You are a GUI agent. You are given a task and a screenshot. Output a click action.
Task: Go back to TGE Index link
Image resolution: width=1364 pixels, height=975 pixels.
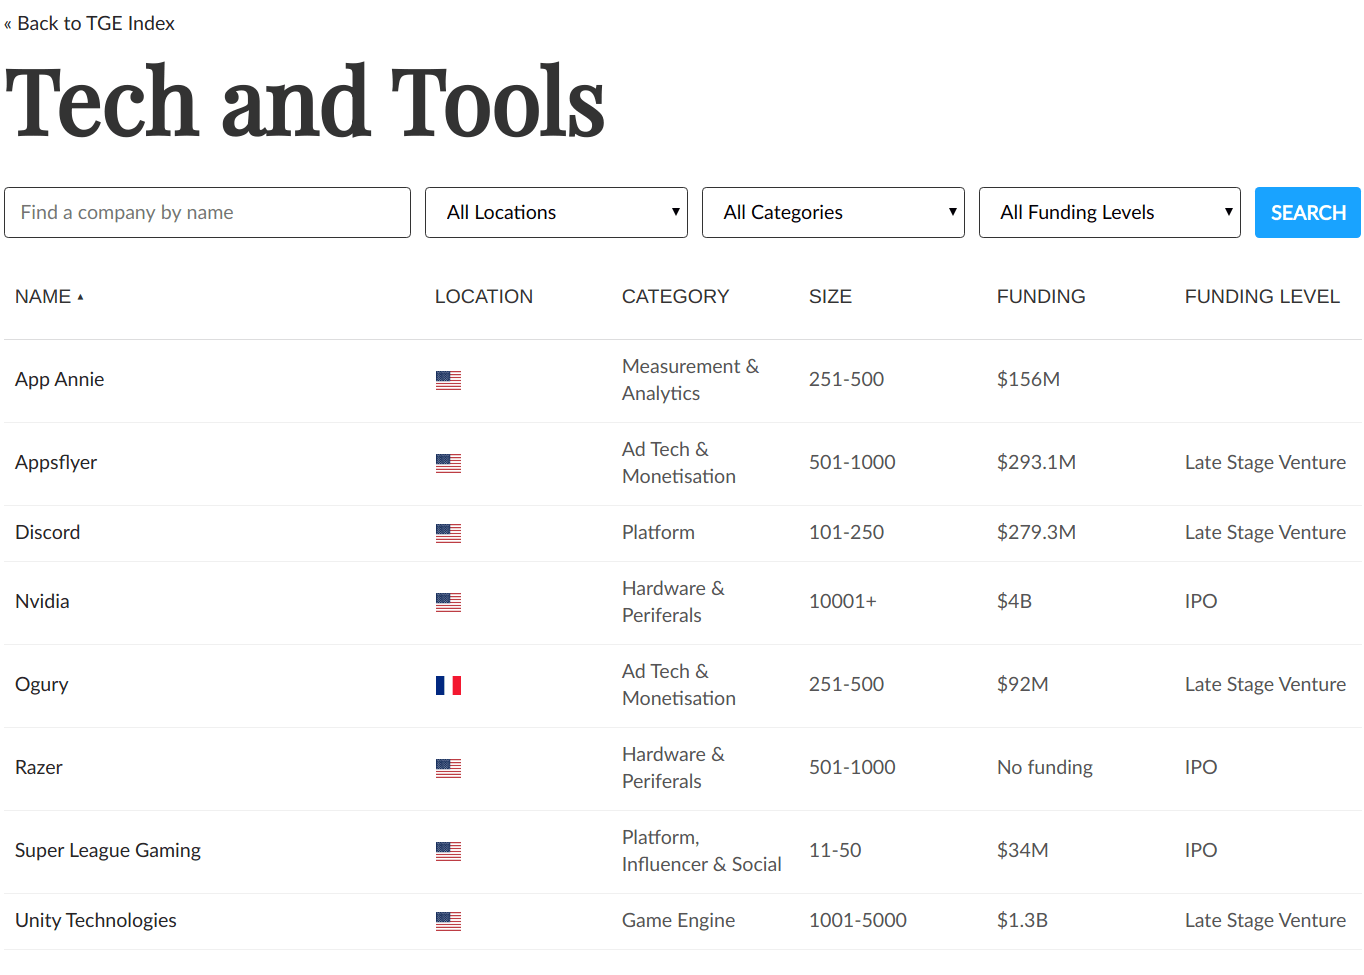(x=90, y=23)
